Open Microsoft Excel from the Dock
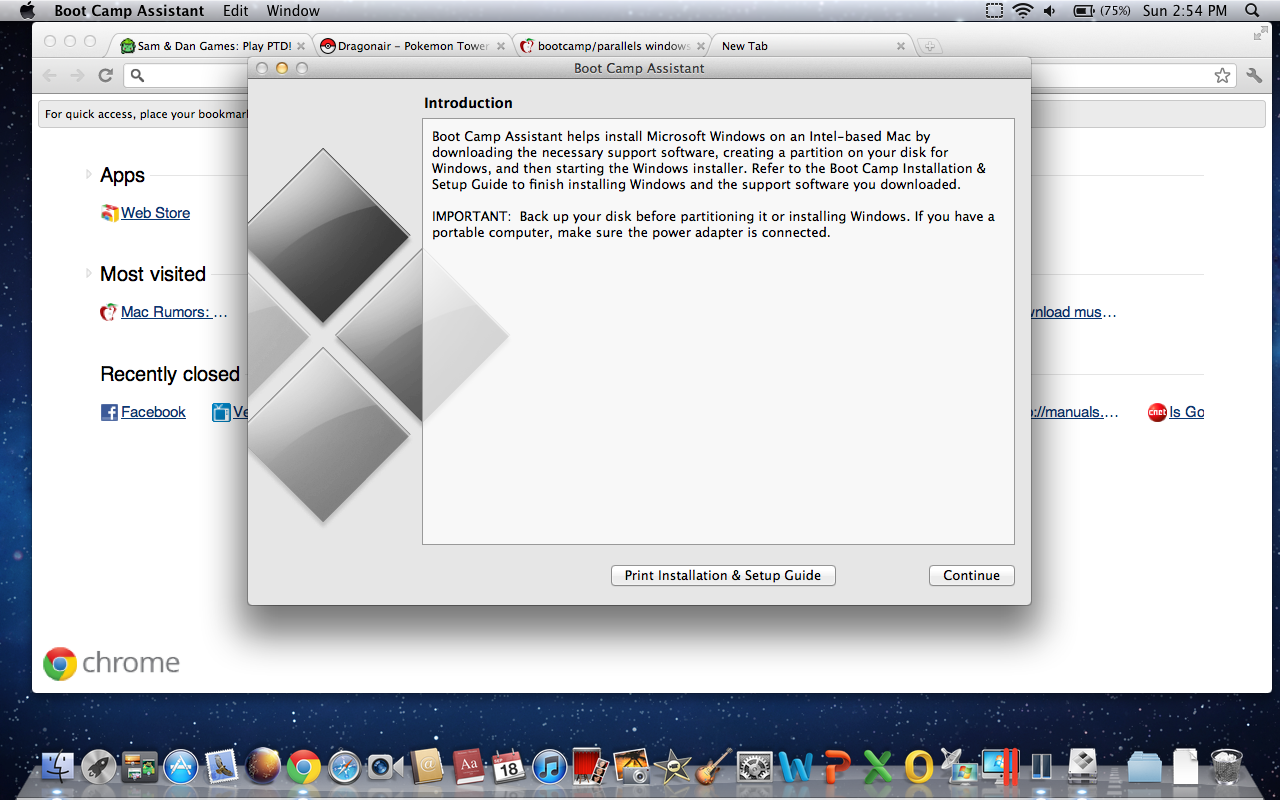1280x800 pixels. [878, 767]
